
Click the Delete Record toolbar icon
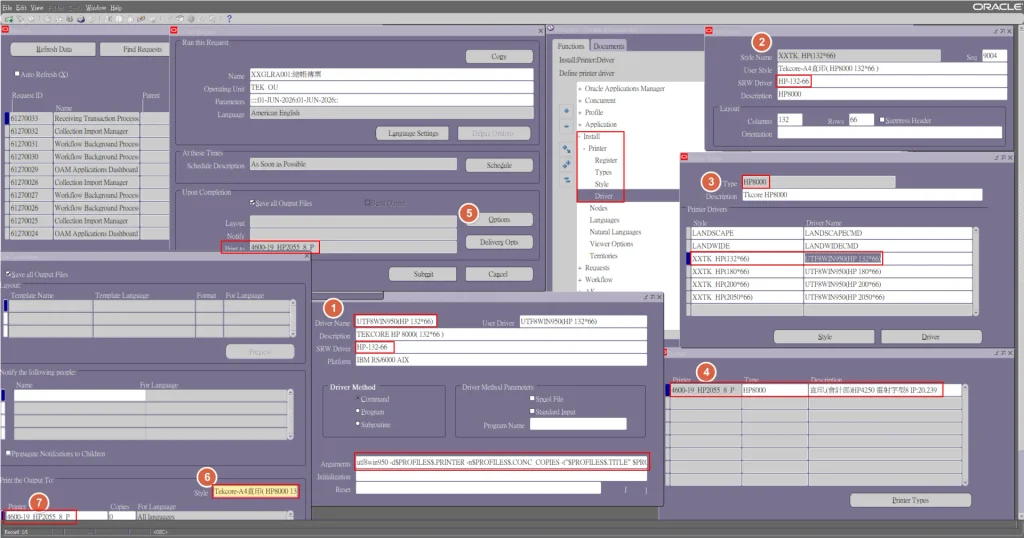tap(152, 20)
